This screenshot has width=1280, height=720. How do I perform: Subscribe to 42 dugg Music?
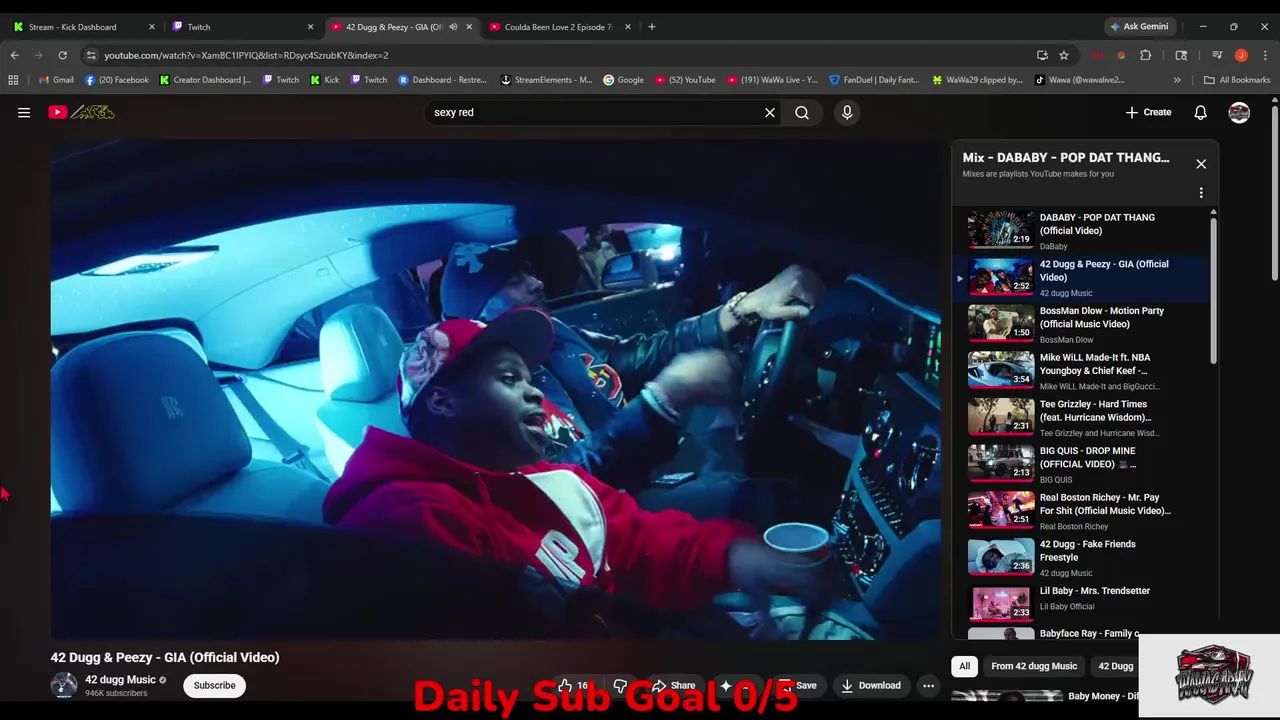pyautogui.click(x=214, y=685)
